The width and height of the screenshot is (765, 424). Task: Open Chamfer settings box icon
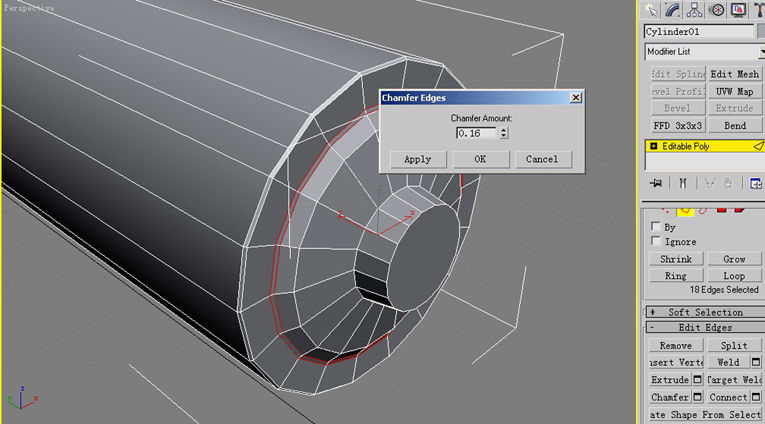coord(698,397)
